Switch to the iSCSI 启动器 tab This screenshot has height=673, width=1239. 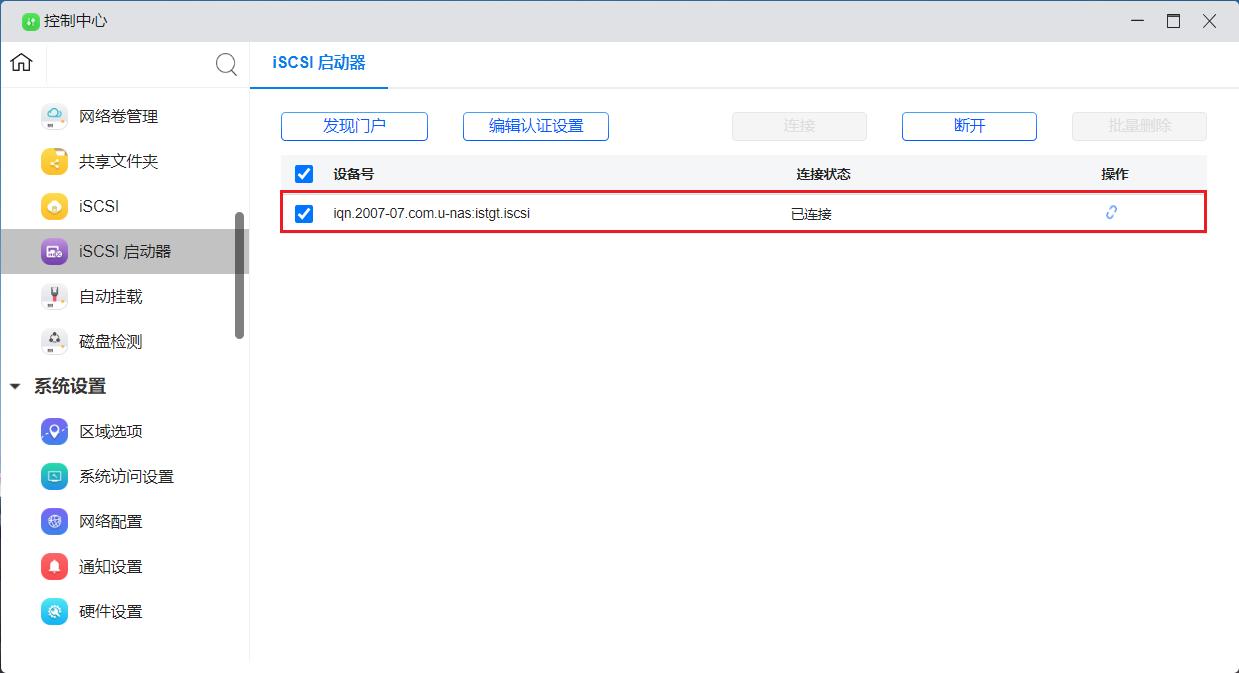(x=318, y=62)
